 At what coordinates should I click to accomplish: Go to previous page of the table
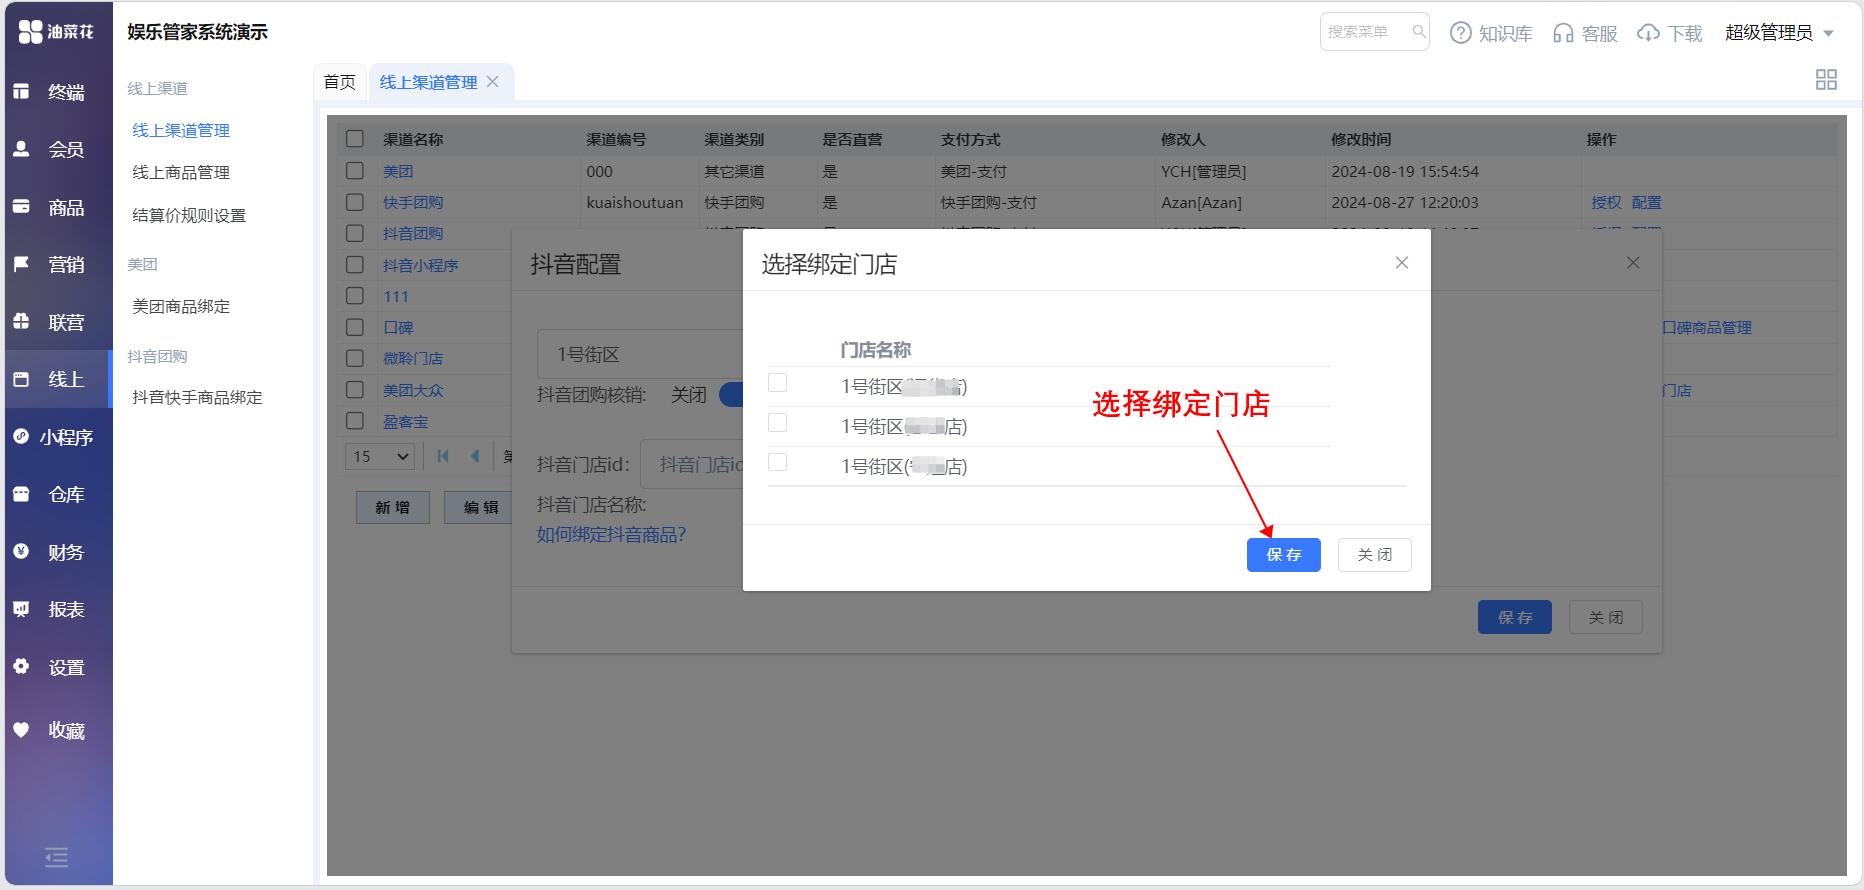pyautogui.click(x=476, y=456)
